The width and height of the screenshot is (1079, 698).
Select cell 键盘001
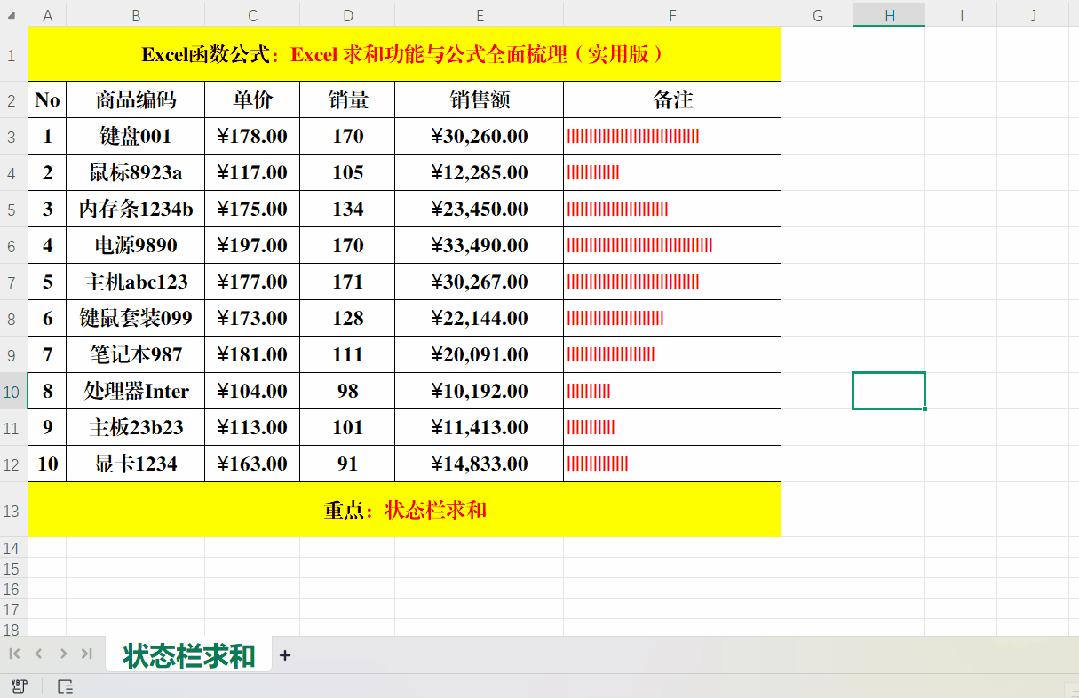[136, 136]
